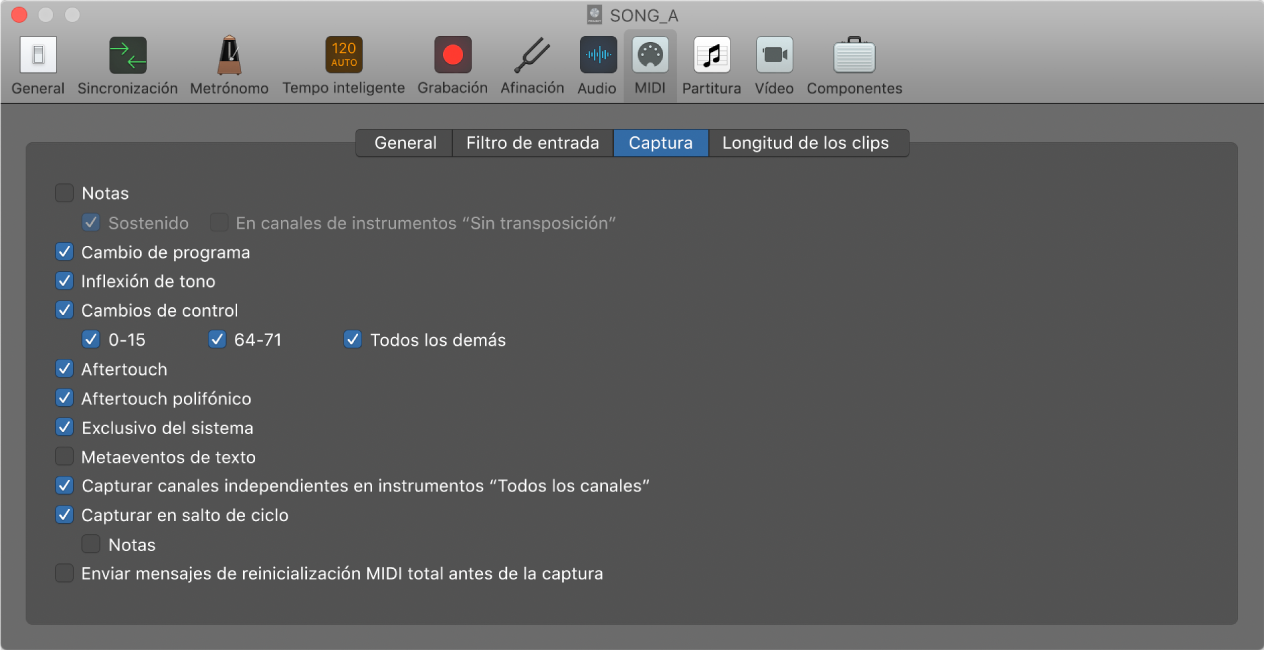Toggle En canales de instrumentos Sin transposición
The image size is (1264, 652).
[219, 223]
